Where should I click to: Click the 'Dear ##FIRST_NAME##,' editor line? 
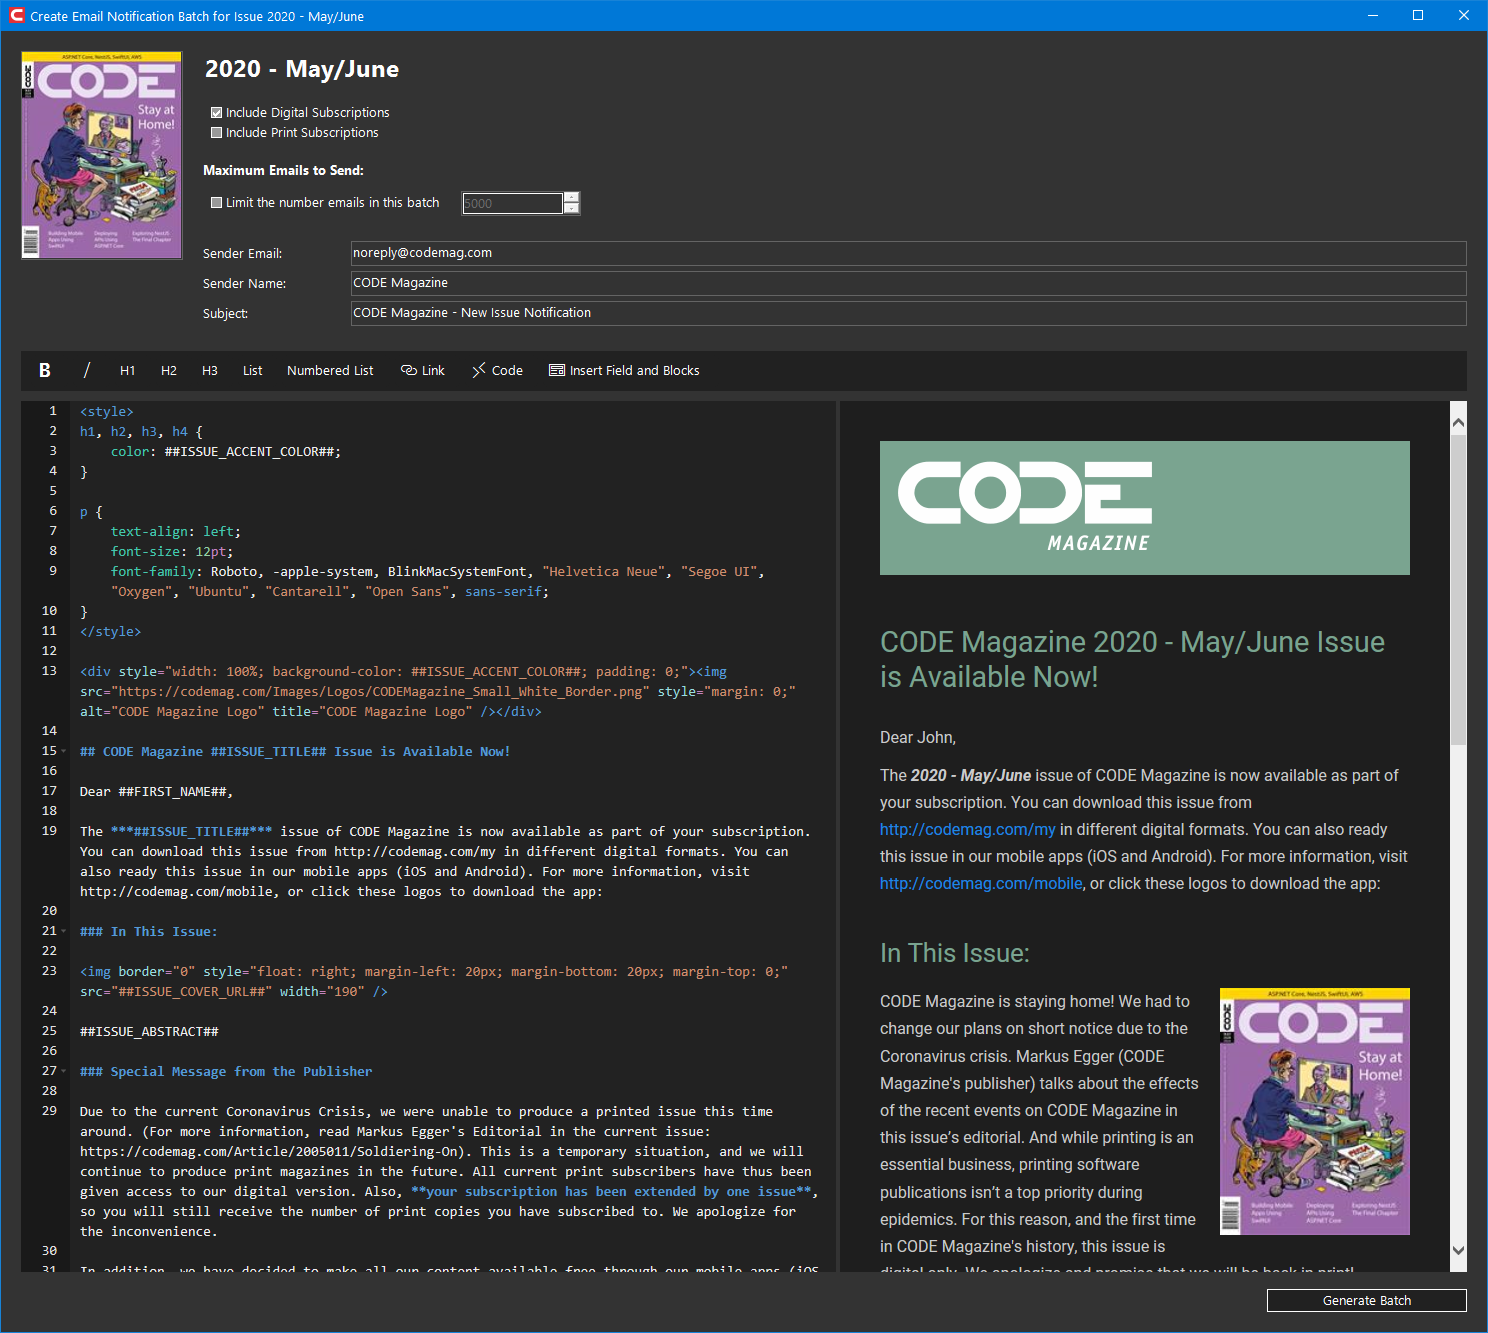[156, 791]
